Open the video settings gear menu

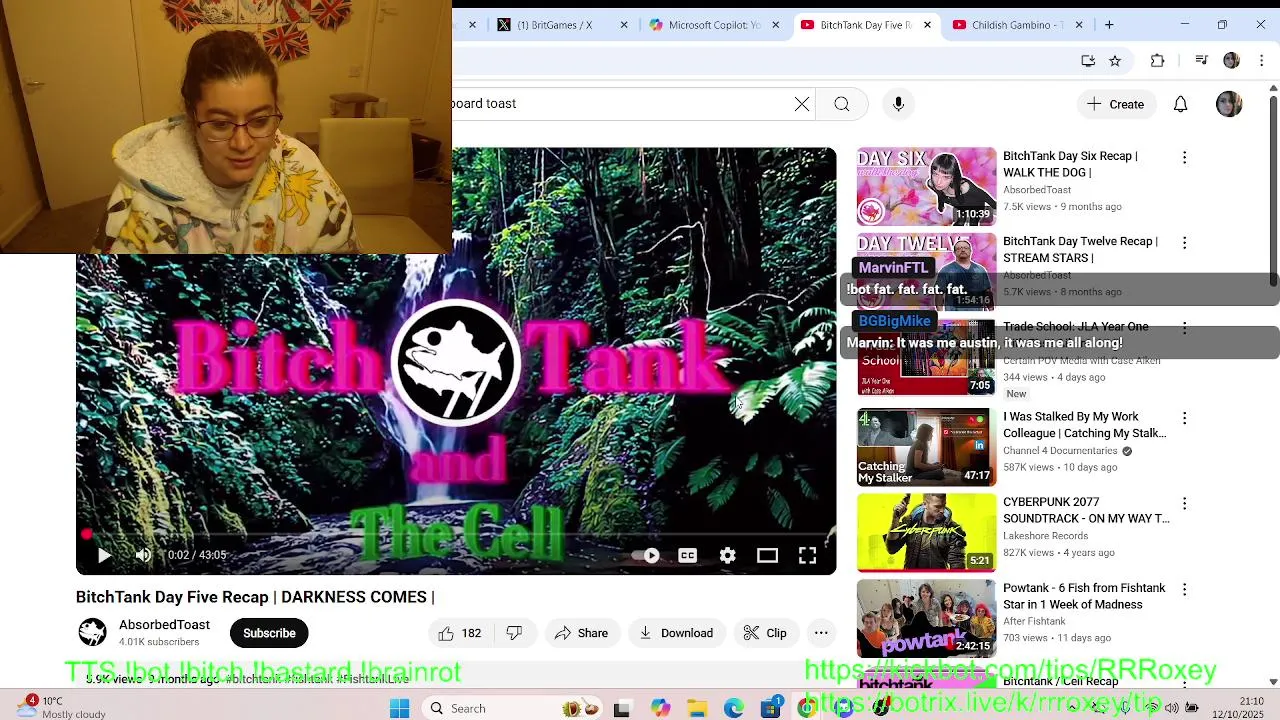click(728, 556)
